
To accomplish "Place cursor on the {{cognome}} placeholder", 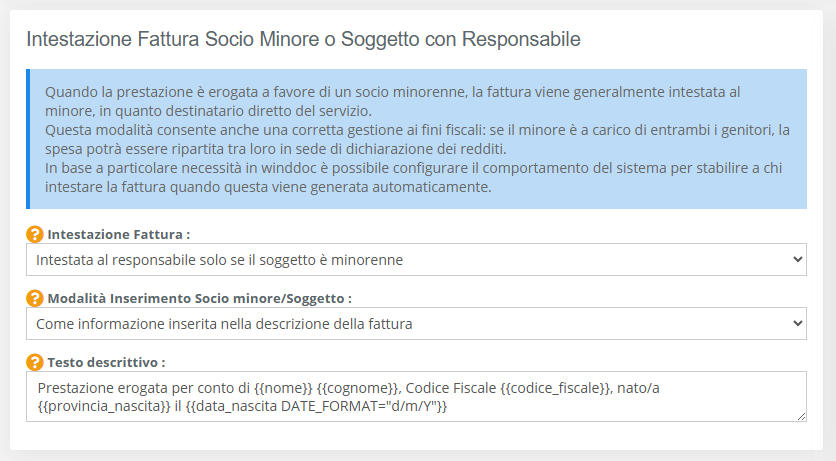I will (x=358, y=387).
